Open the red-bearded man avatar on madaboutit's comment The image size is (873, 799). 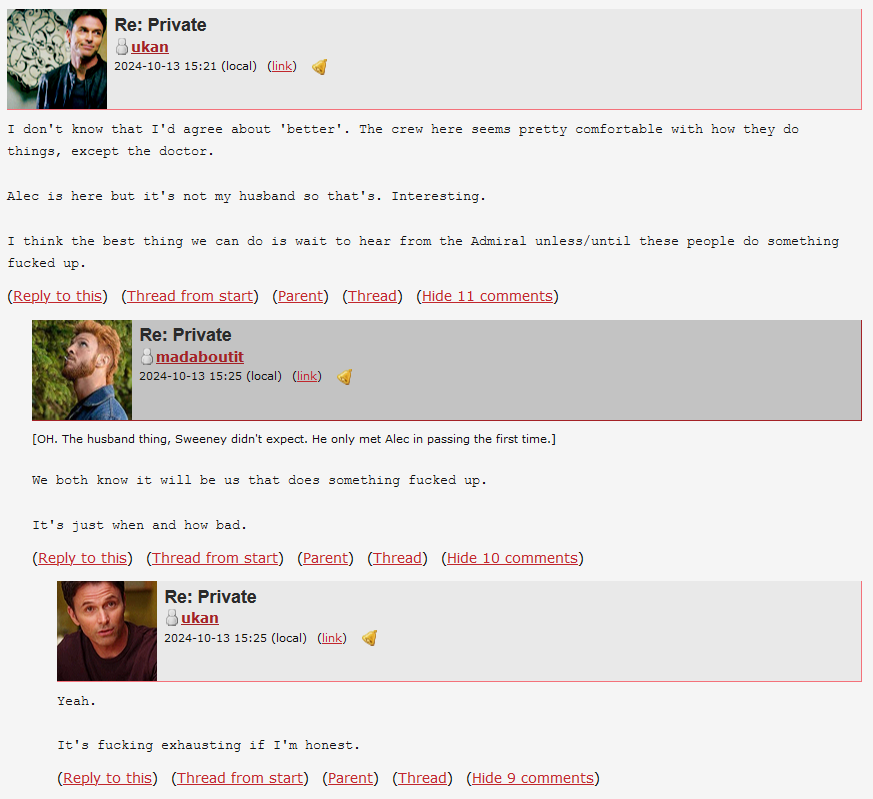pos(82,370)
